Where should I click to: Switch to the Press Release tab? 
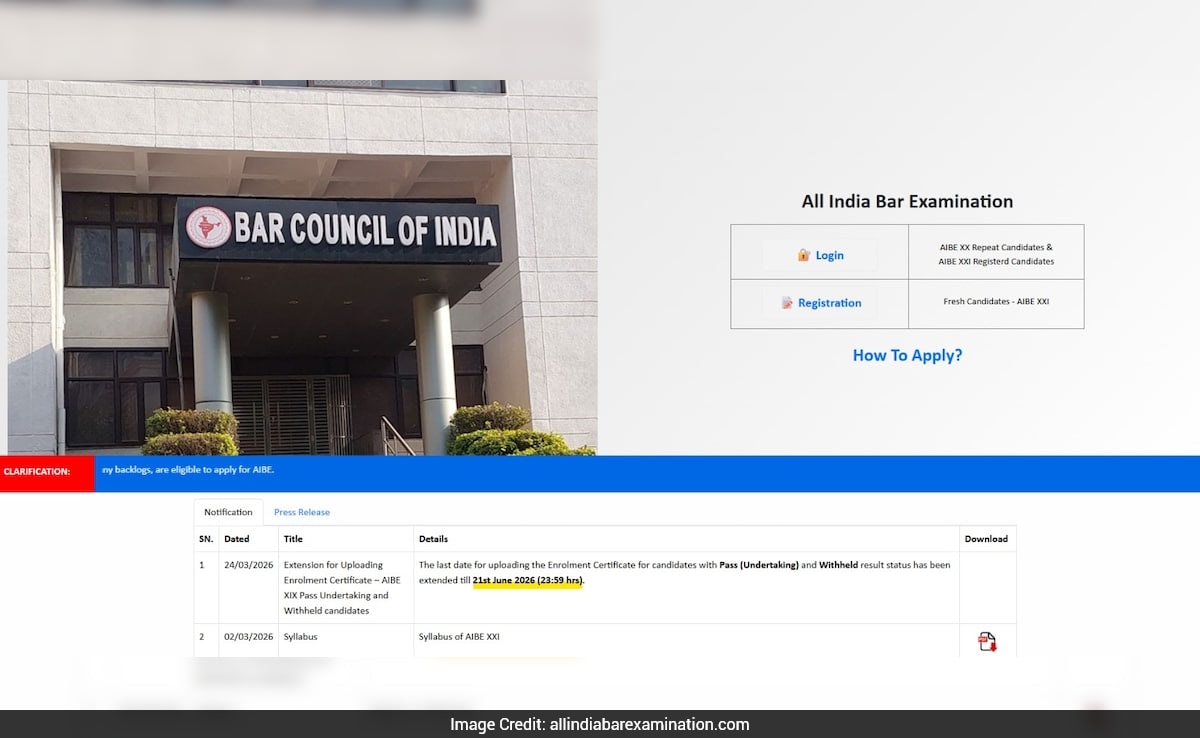click(x=301, y=512)
